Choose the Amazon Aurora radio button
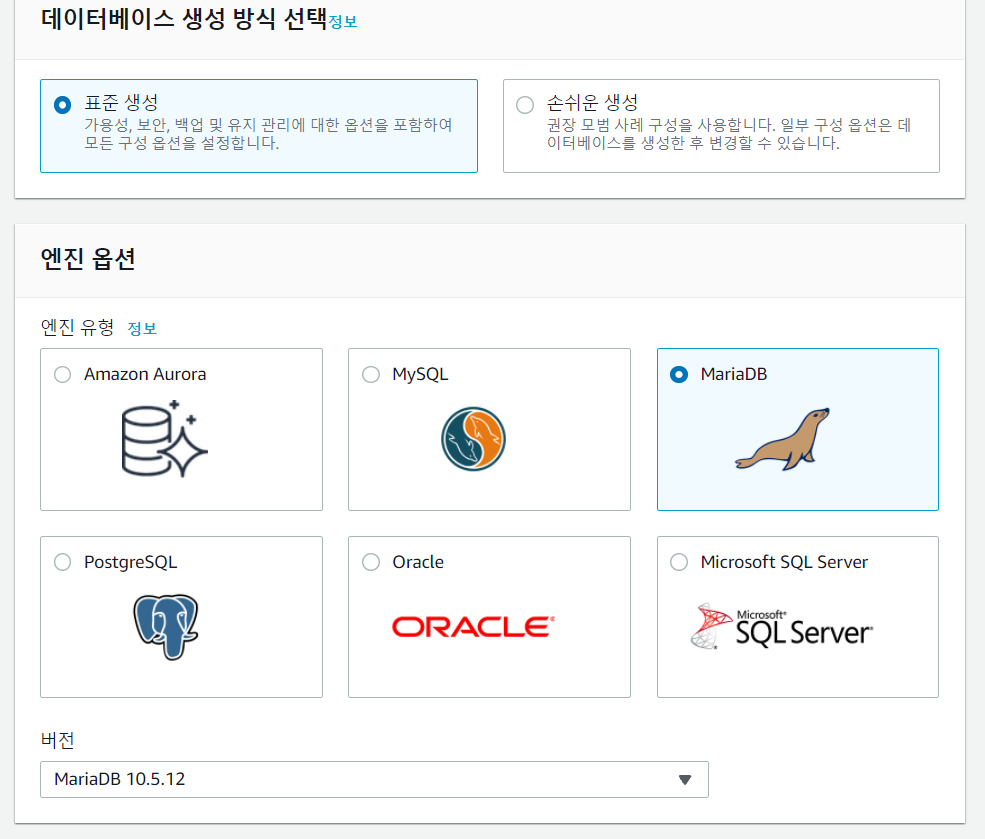985x839 pixels. 63,374
